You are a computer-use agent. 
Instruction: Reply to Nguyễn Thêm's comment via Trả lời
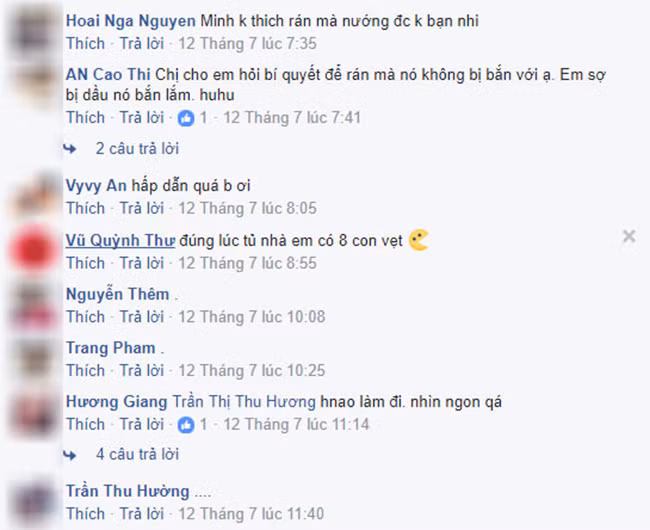[x=142, y=317]
